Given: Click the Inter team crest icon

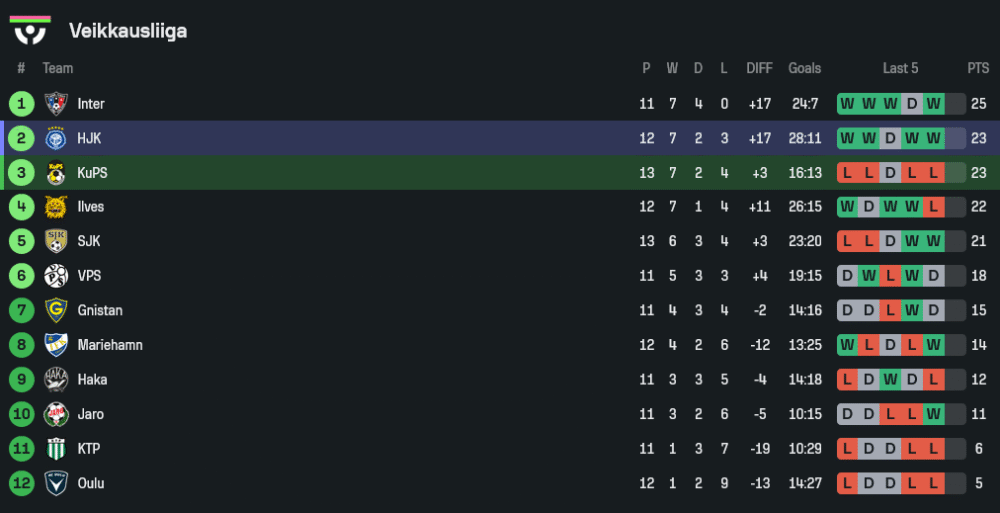Looking at the screenshot, I should pyautogui.click(x=55, y=104).
